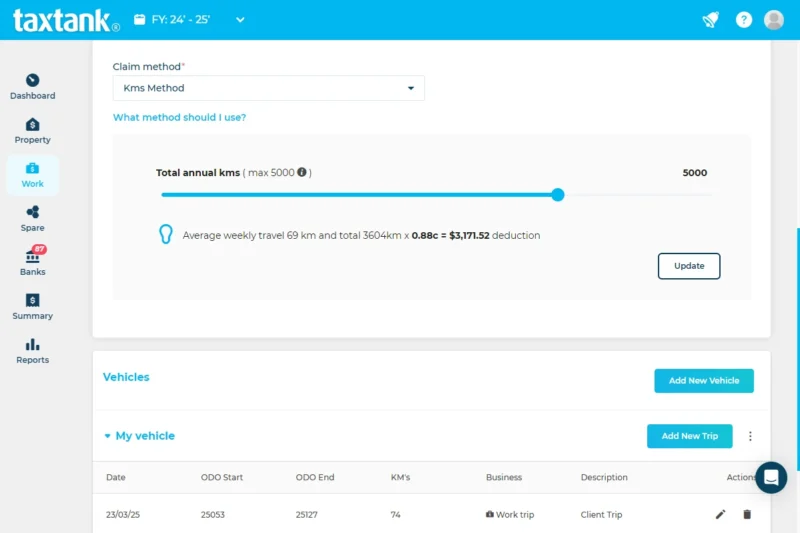Expand the financial year FY 24'-25' selector

tap(190, 20)
